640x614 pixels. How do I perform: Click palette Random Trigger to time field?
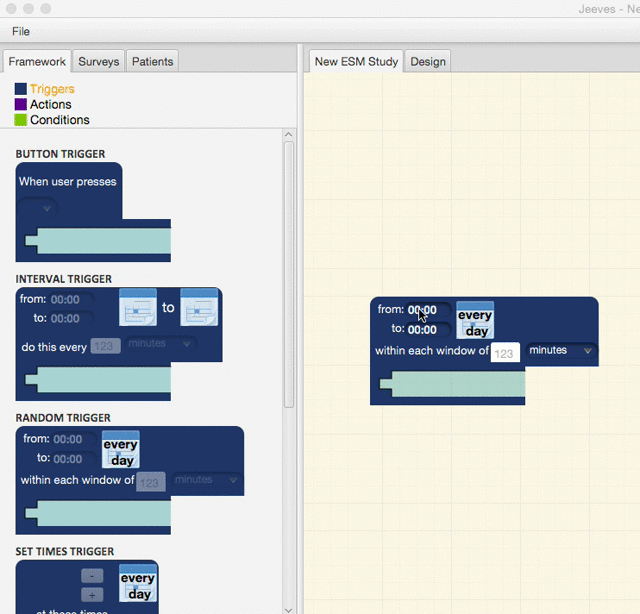(x=73, y=459)
